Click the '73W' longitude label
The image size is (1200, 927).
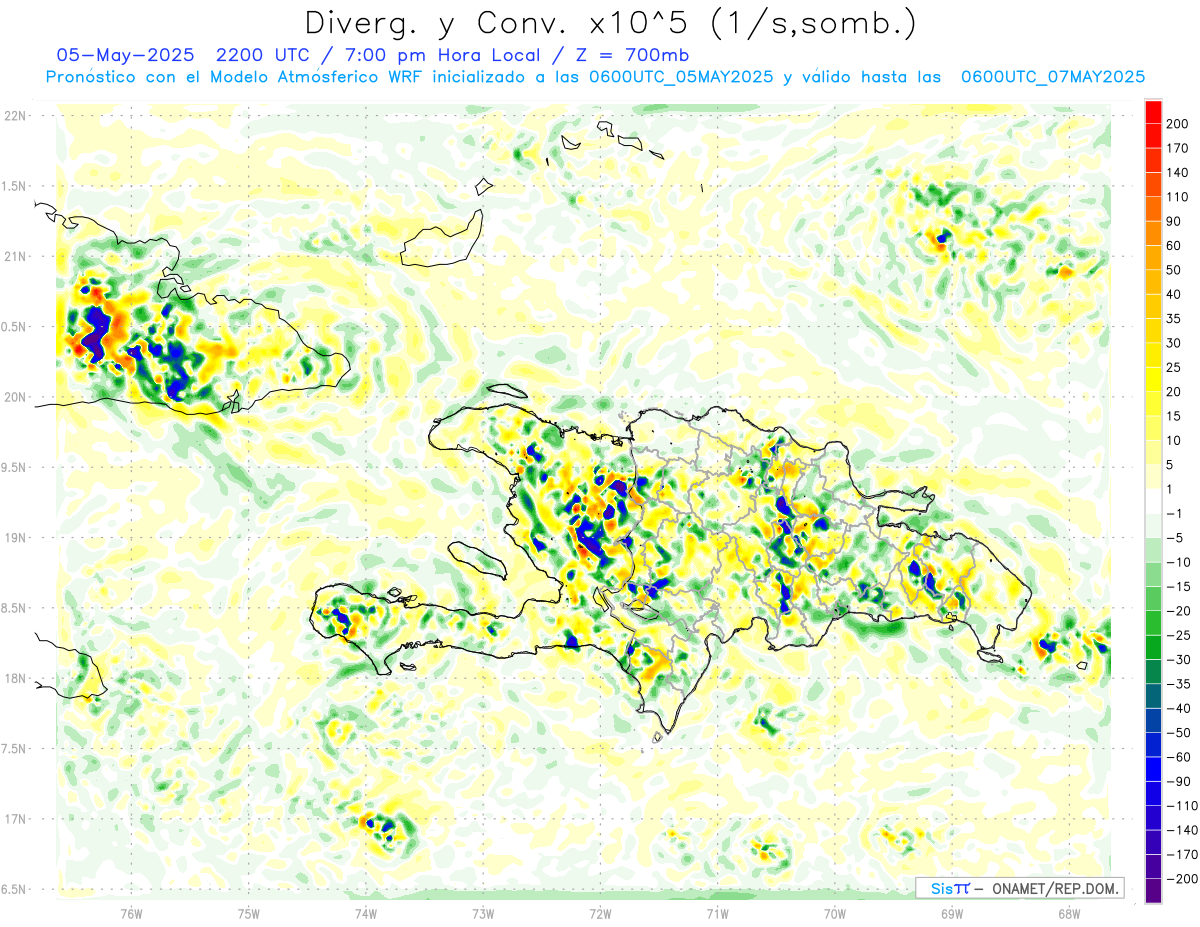coord(483,912)
